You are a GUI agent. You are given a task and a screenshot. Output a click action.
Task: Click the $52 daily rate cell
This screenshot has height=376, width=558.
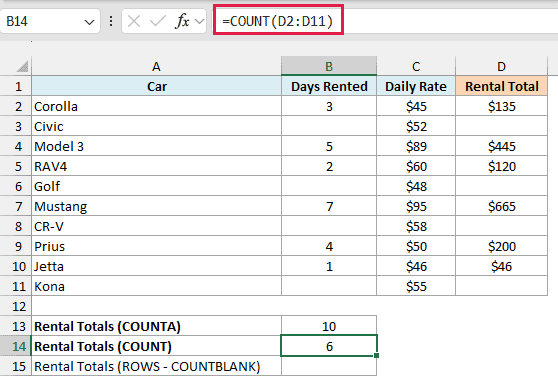(x=416, y=126)
